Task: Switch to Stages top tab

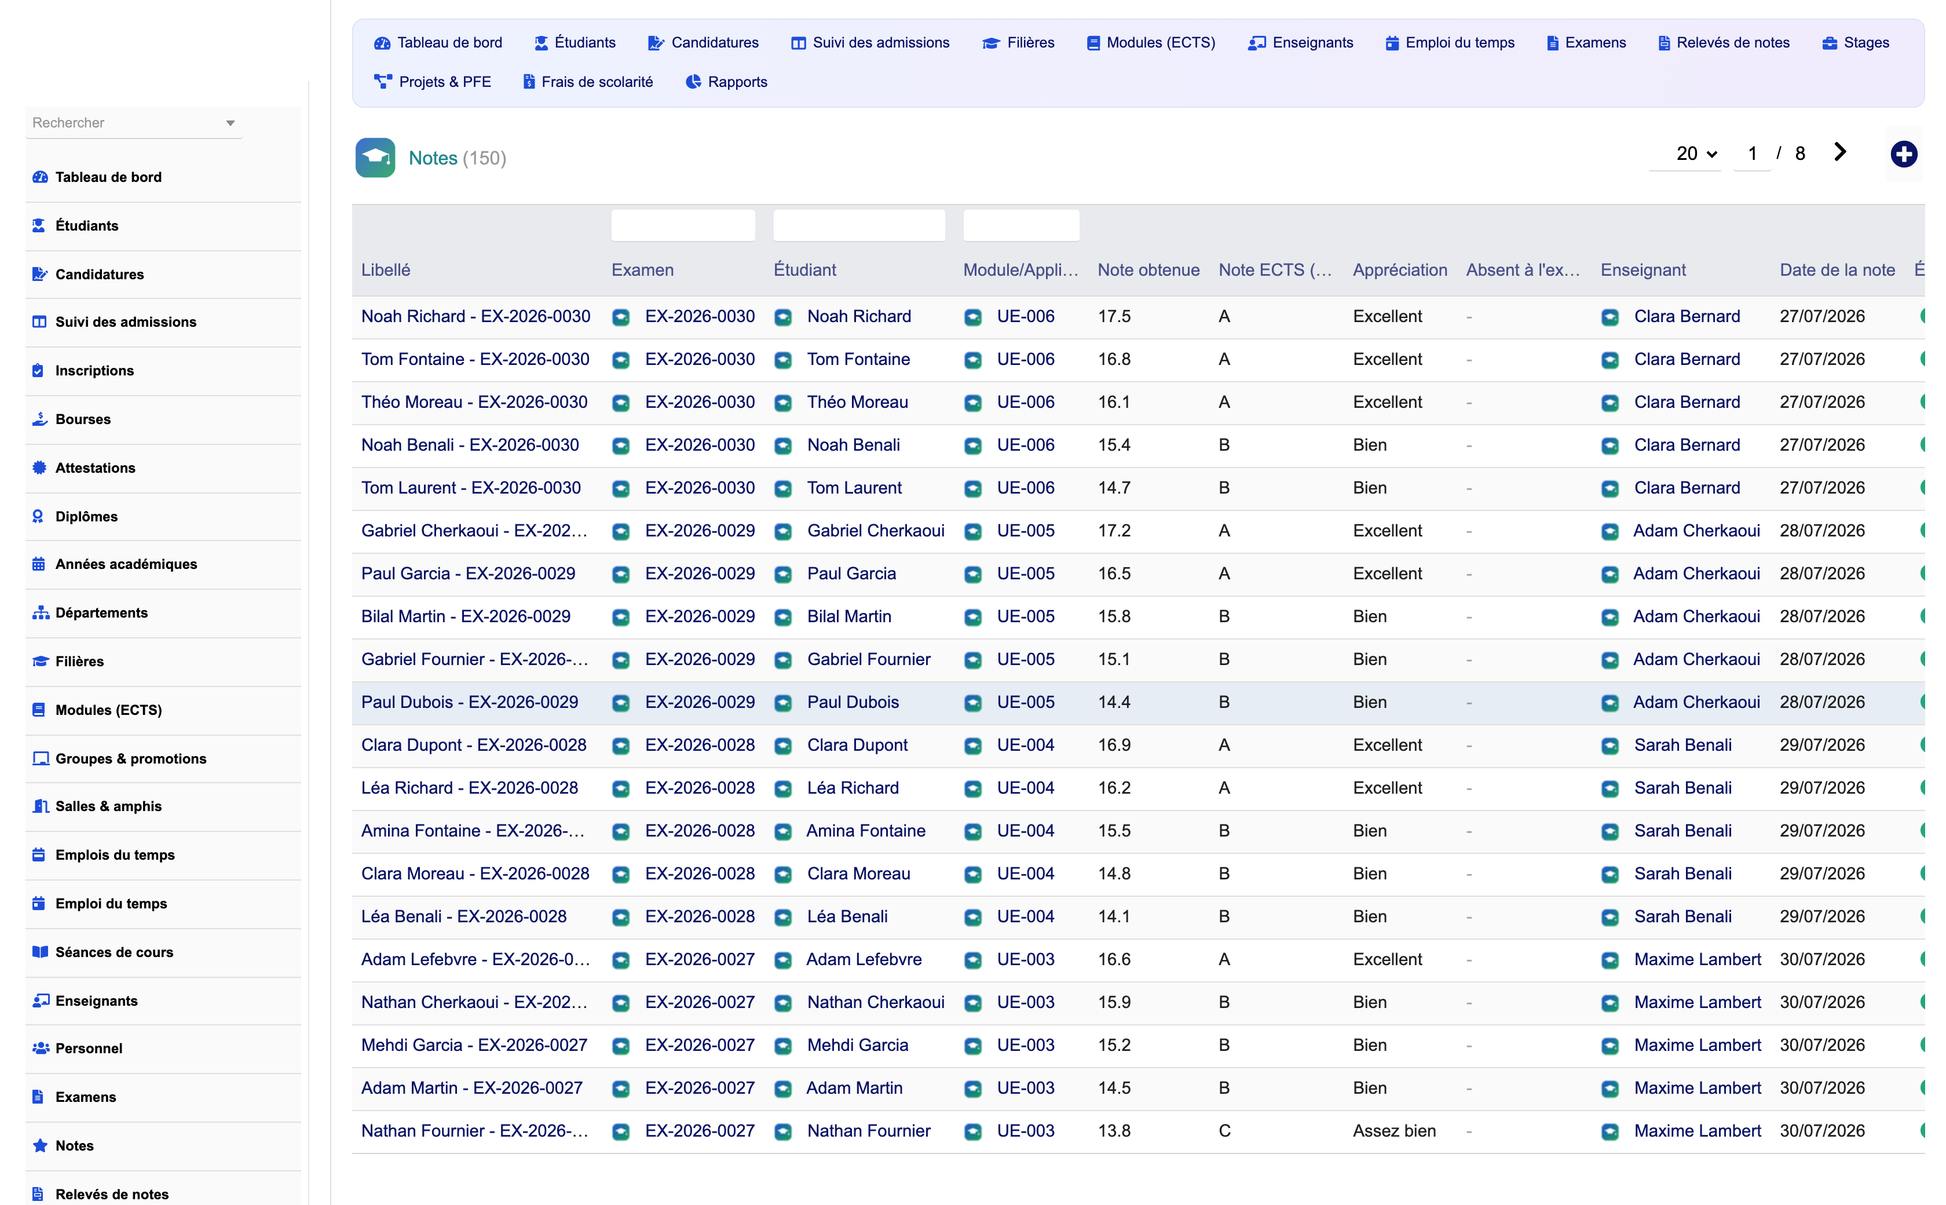Action: [x=1855, y=43]
